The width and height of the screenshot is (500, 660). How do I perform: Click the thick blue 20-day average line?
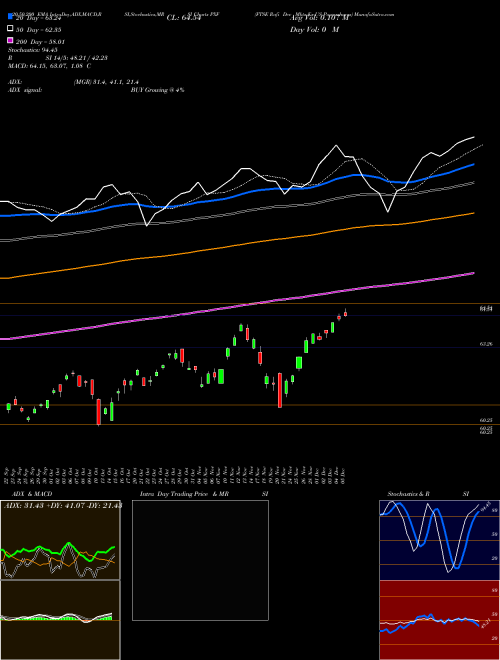pos(236,194)
